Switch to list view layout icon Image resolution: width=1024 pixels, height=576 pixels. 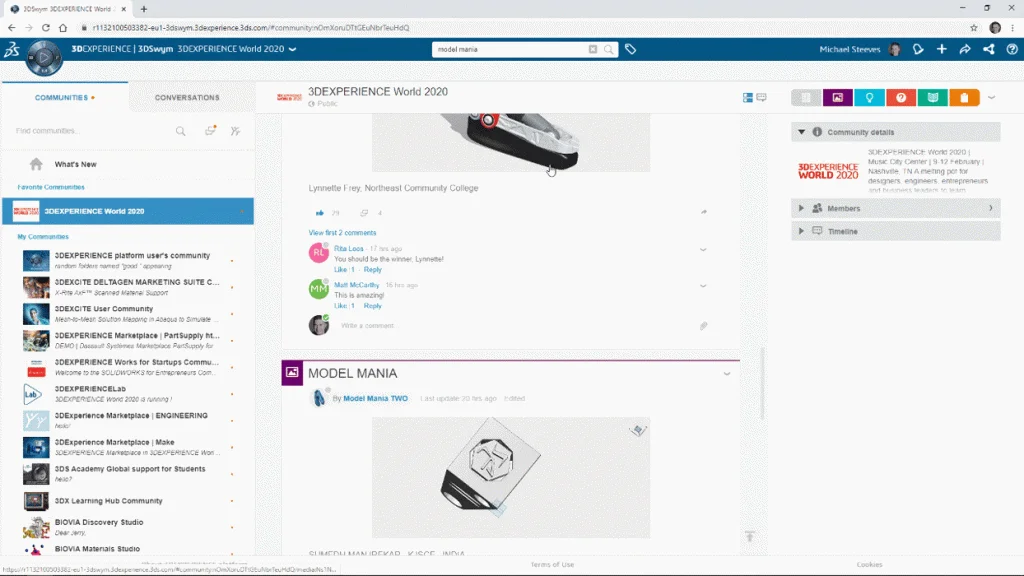[748, 97]
